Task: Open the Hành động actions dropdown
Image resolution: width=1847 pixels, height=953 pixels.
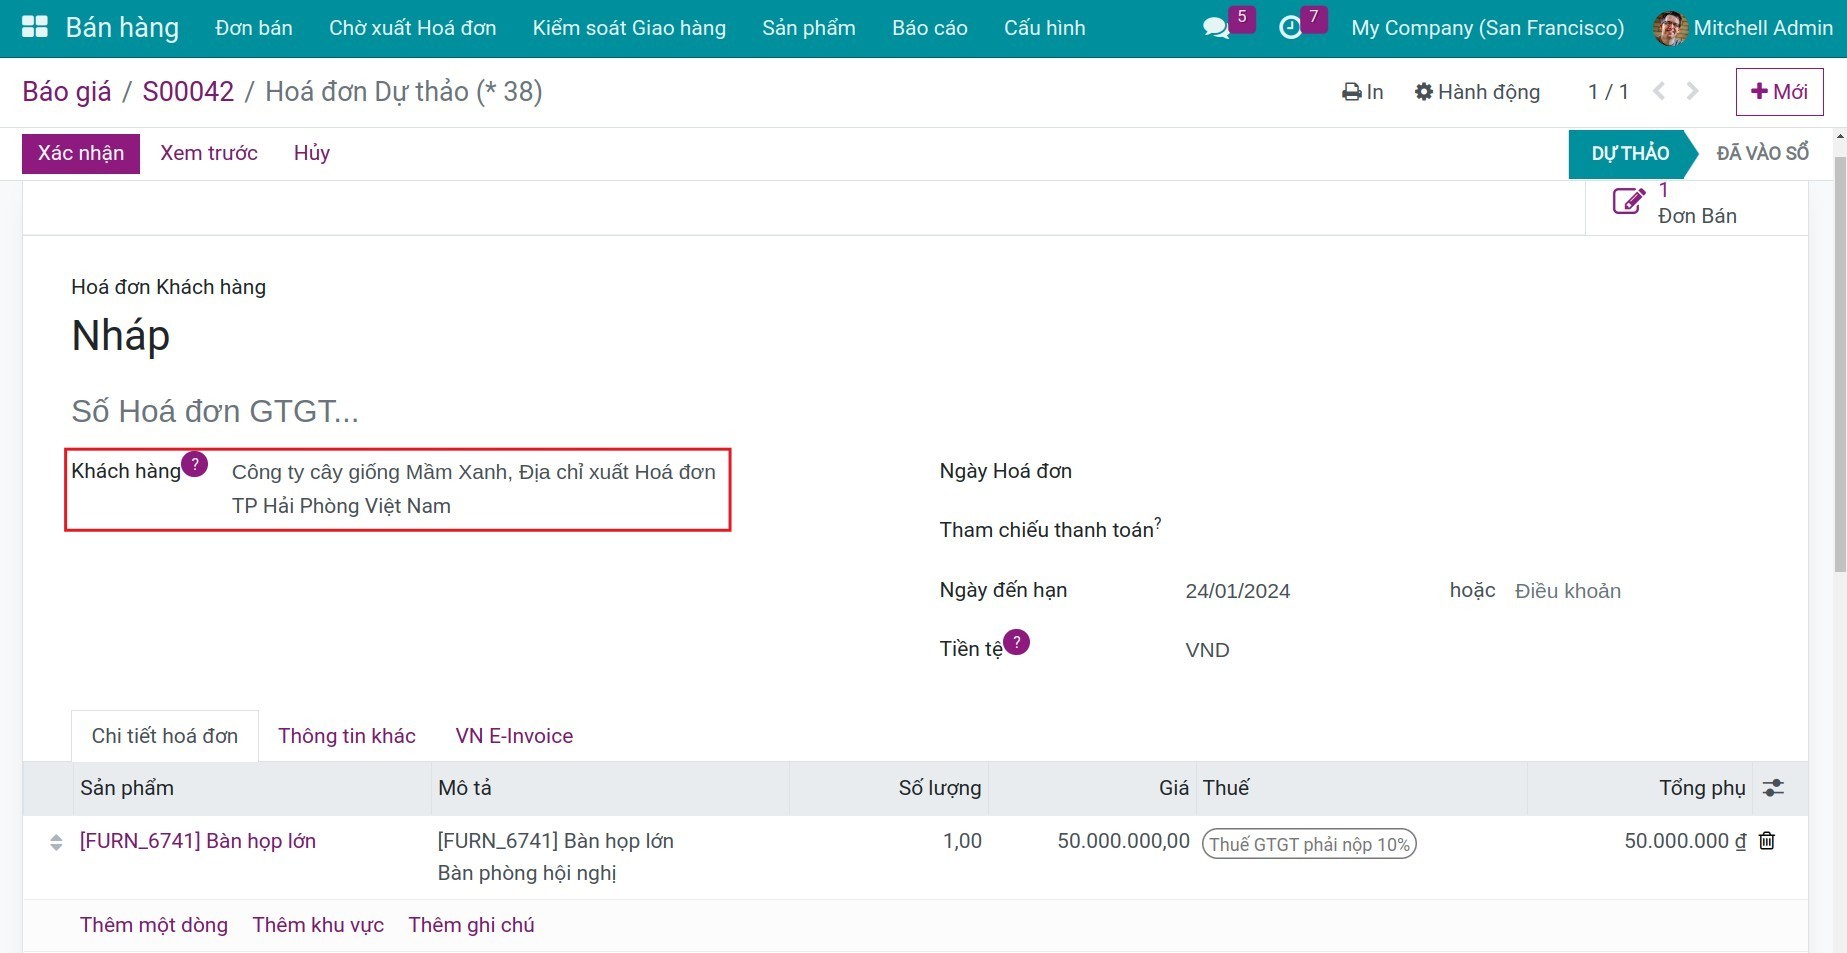Action: pyautogui.click(x=1477, y=92)
